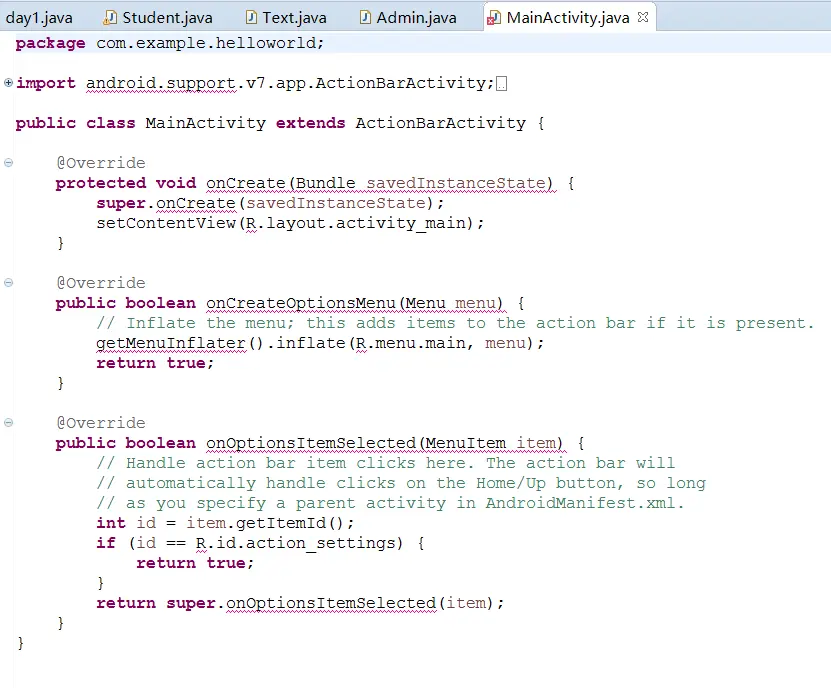Click the Admin.java file icon
The width and height of the screenshot is (831, 688).
click(365, 17)
